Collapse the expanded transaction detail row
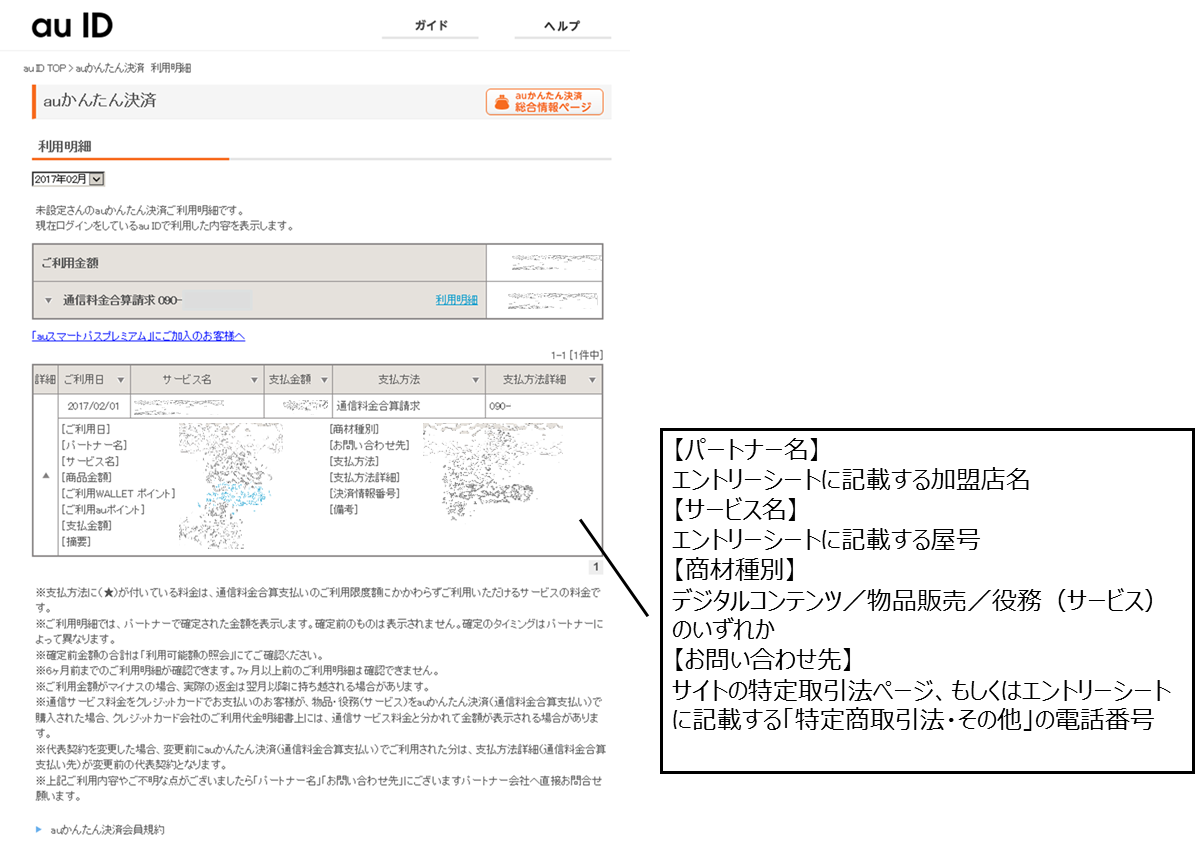 click(x=44, y=476)
